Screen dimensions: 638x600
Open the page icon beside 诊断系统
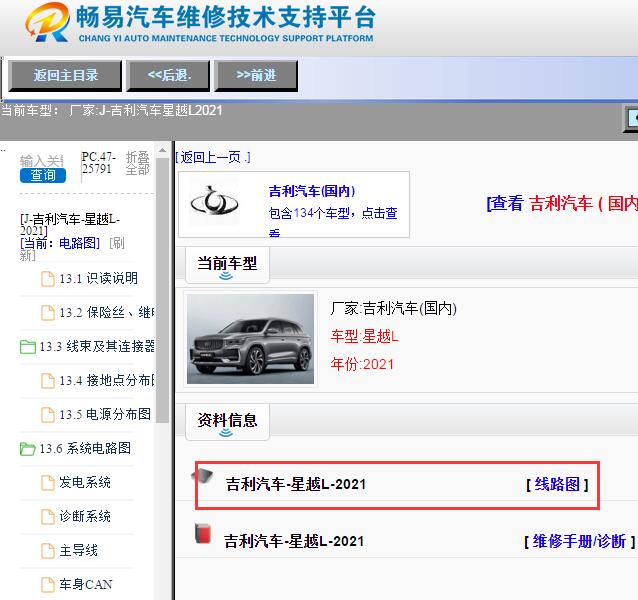(x=48, y=517)
